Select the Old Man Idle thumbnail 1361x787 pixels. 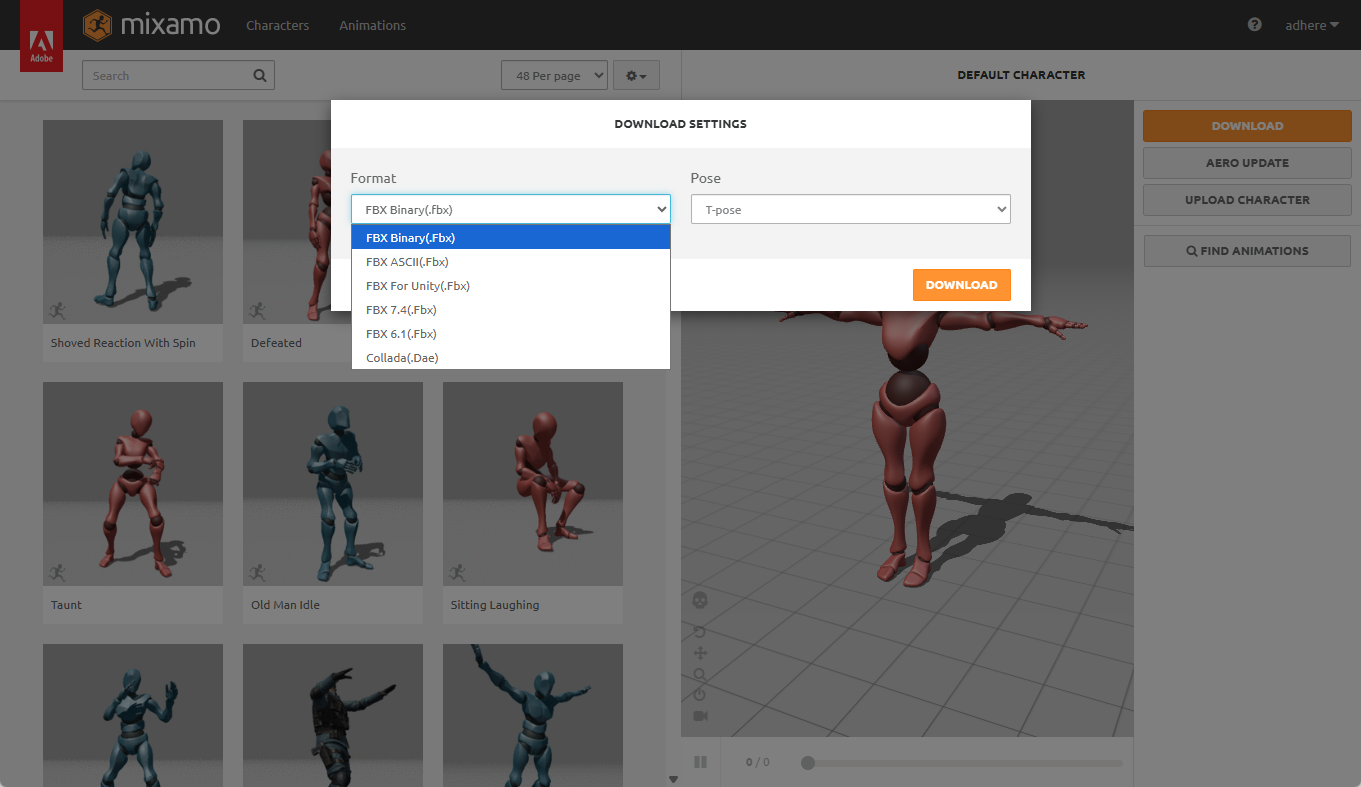coord(333,484)
